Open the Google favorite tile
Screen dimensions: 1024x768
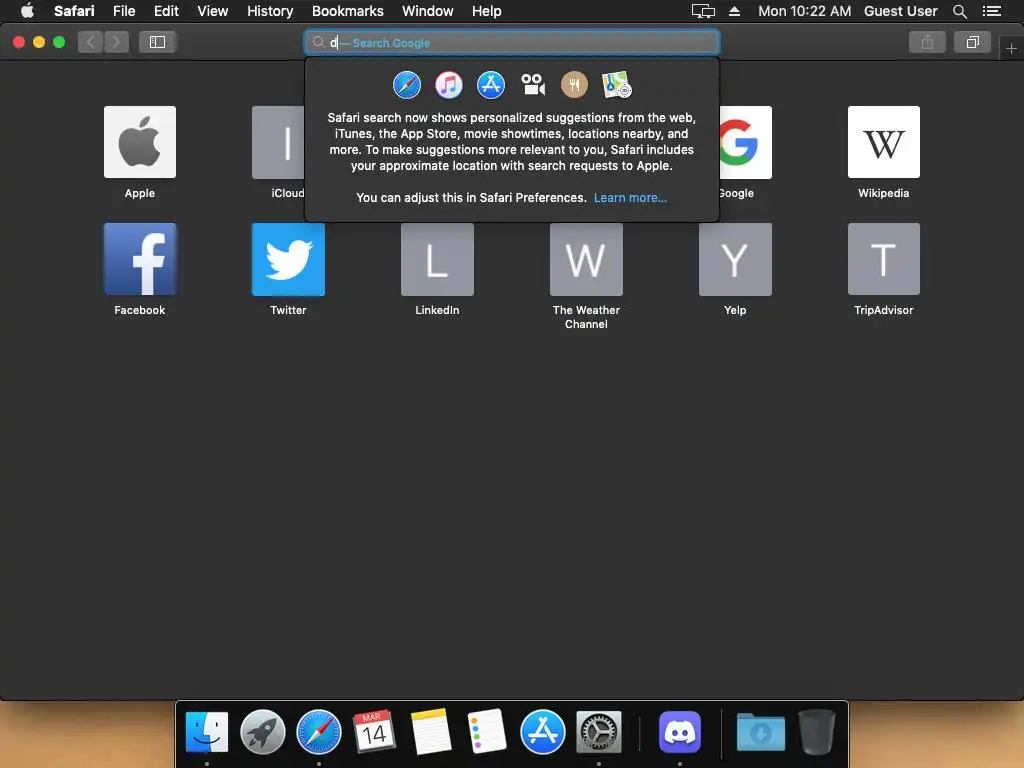(x=746, y=142)
